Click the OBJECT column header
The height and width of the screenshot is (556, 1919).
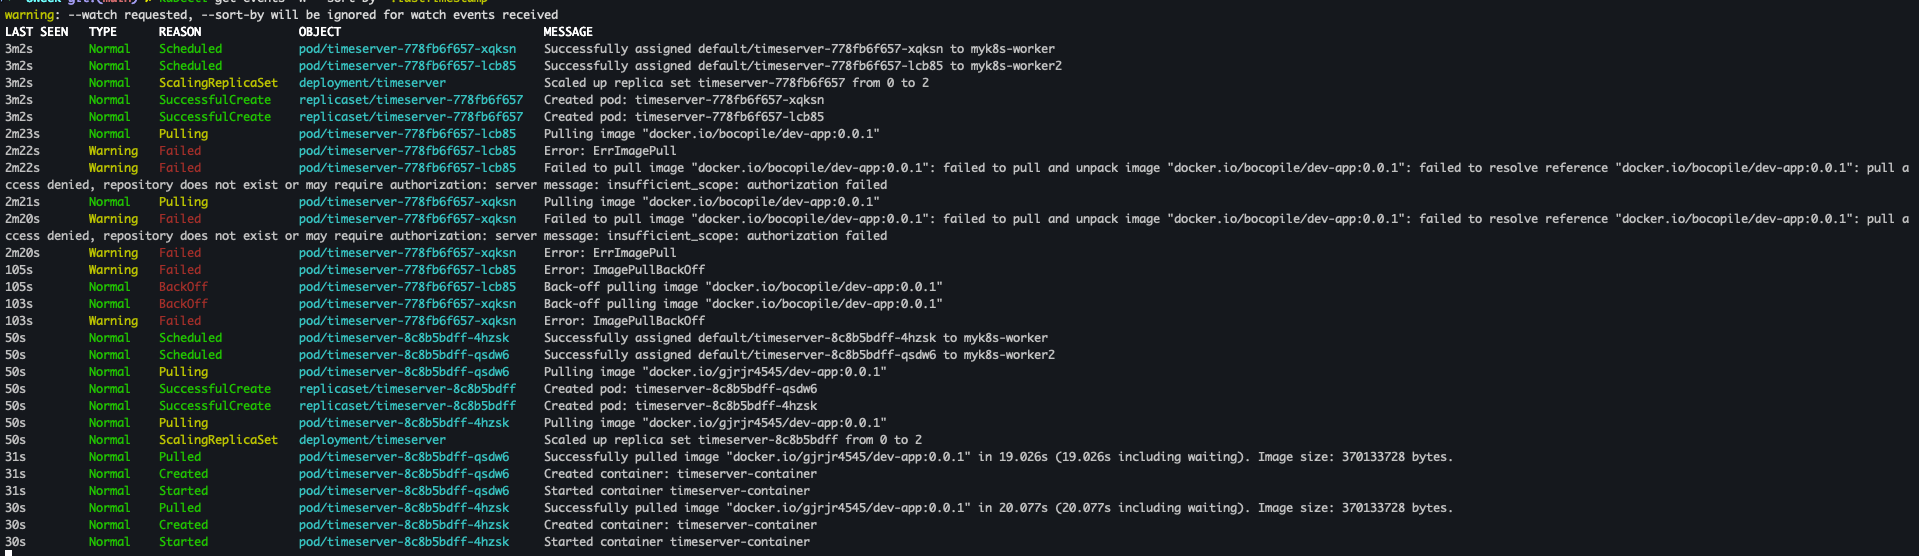coord(320,32)
